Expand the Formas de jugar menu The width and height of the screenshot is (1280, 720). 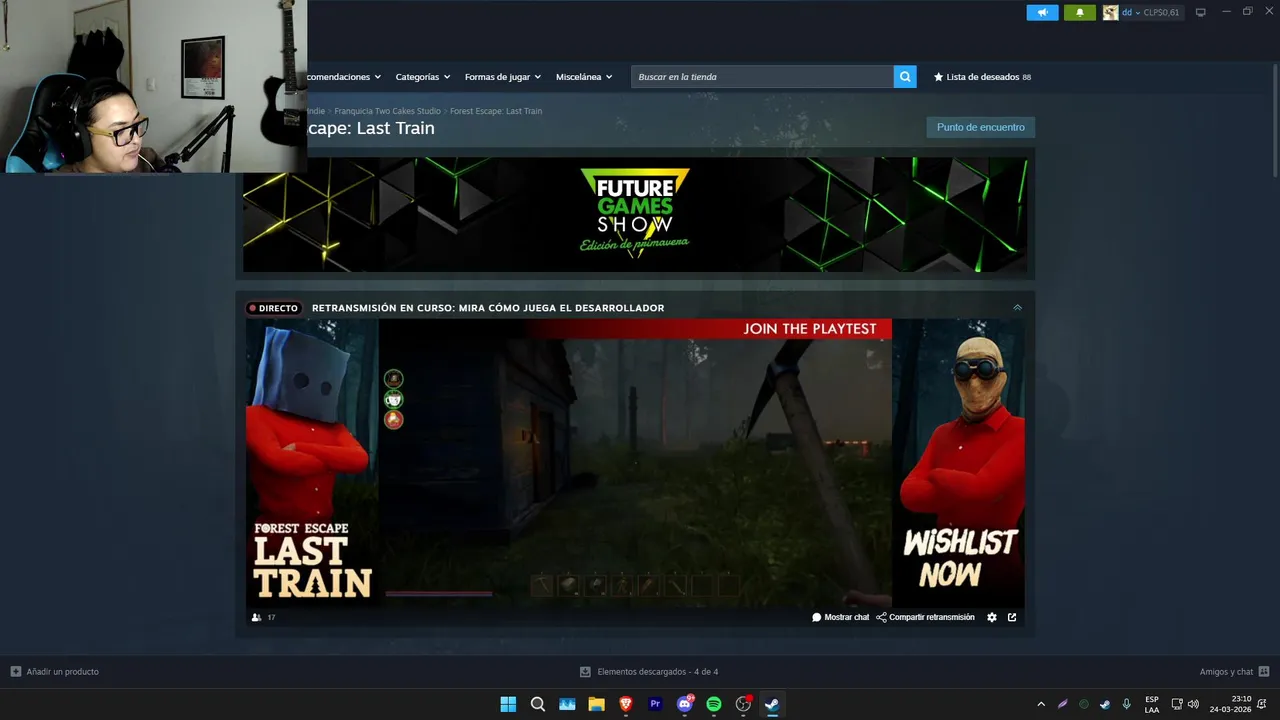(x=502, y=77)
